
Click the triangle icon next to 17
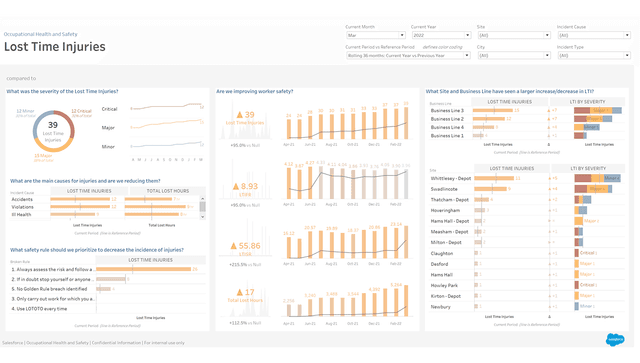click(x=240, y=292)
